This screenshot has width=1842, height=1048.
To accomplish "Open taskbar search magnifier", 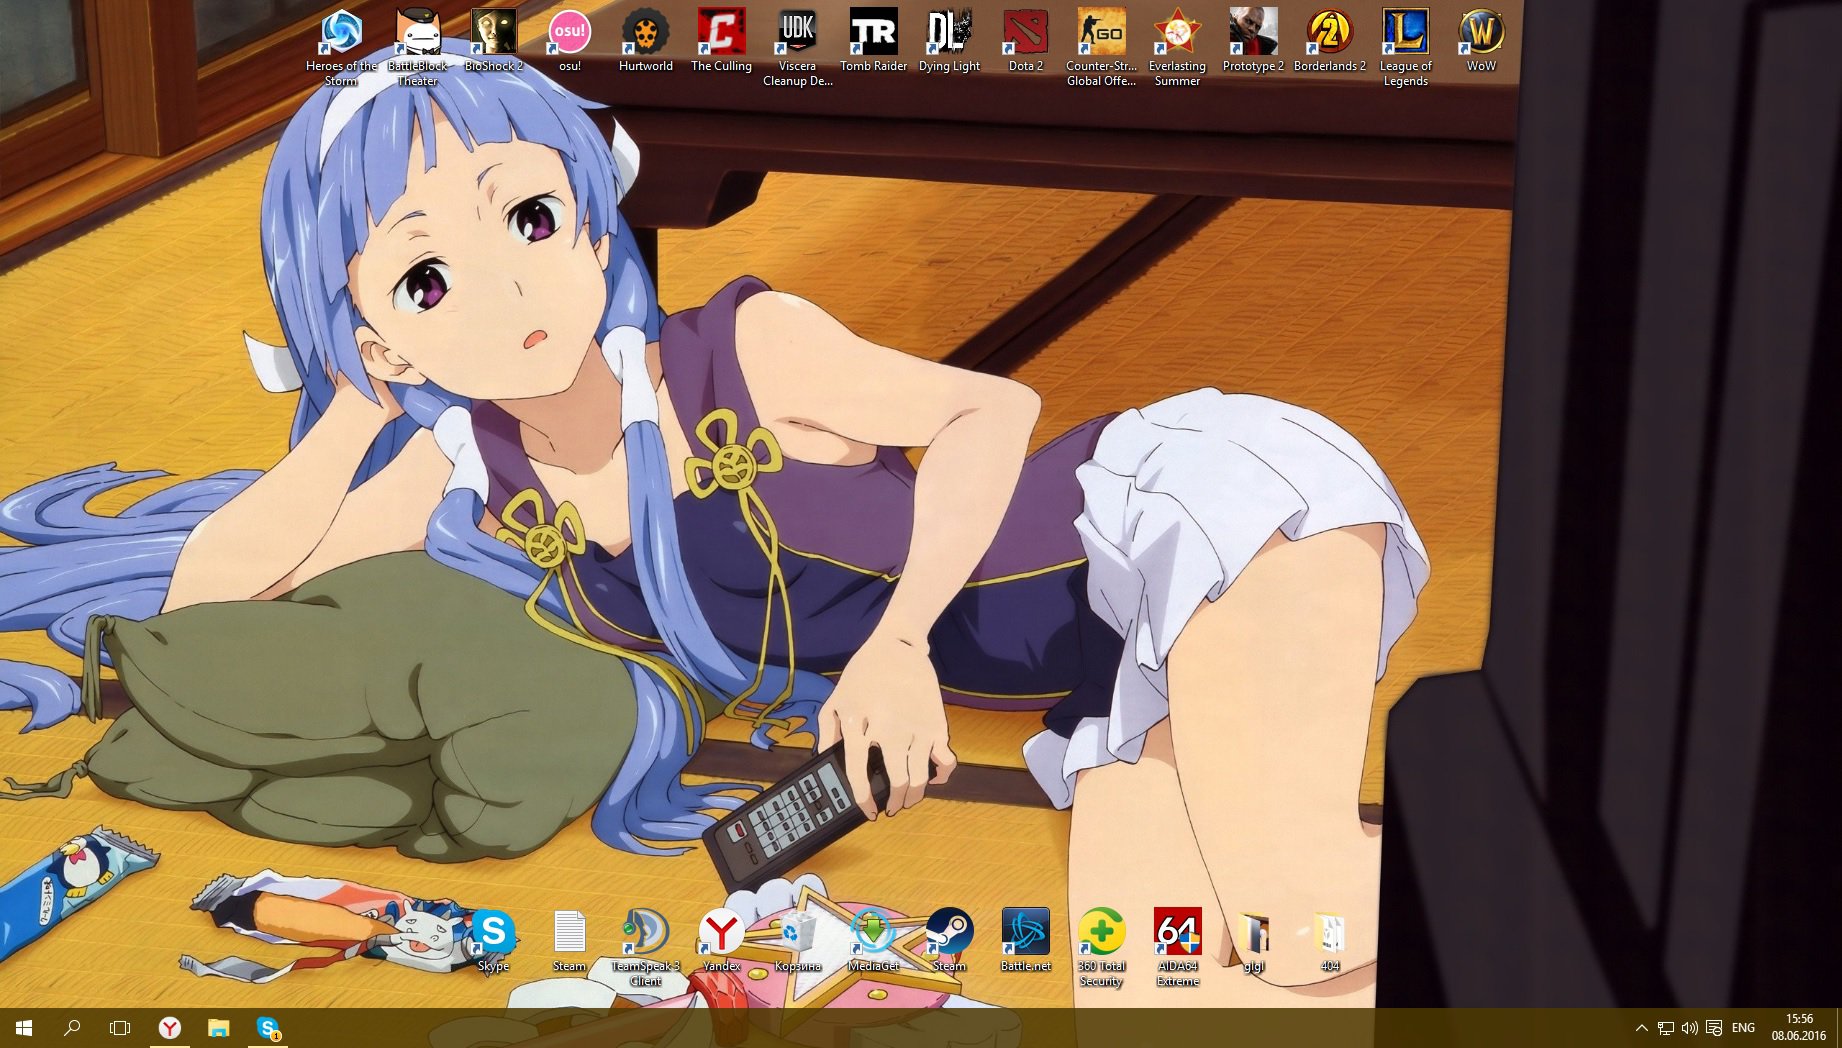I will (x=72, y=1027).
